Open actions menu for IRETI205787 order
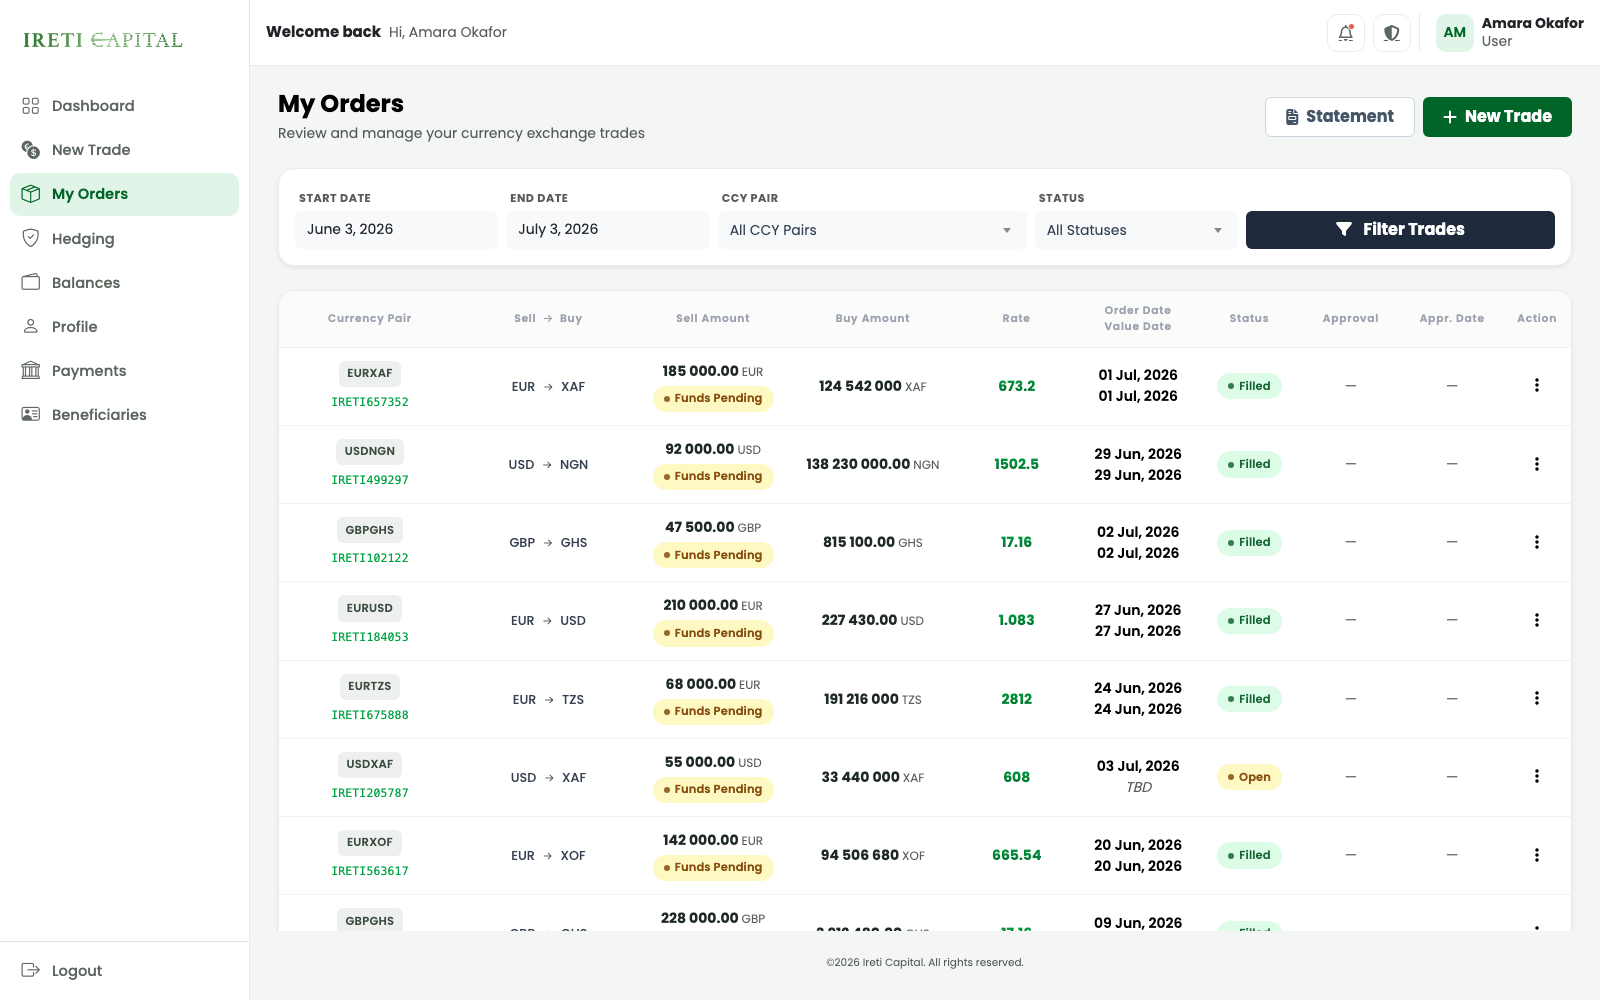The width and height of the screenshot is (1600, 1000). 1537,777
